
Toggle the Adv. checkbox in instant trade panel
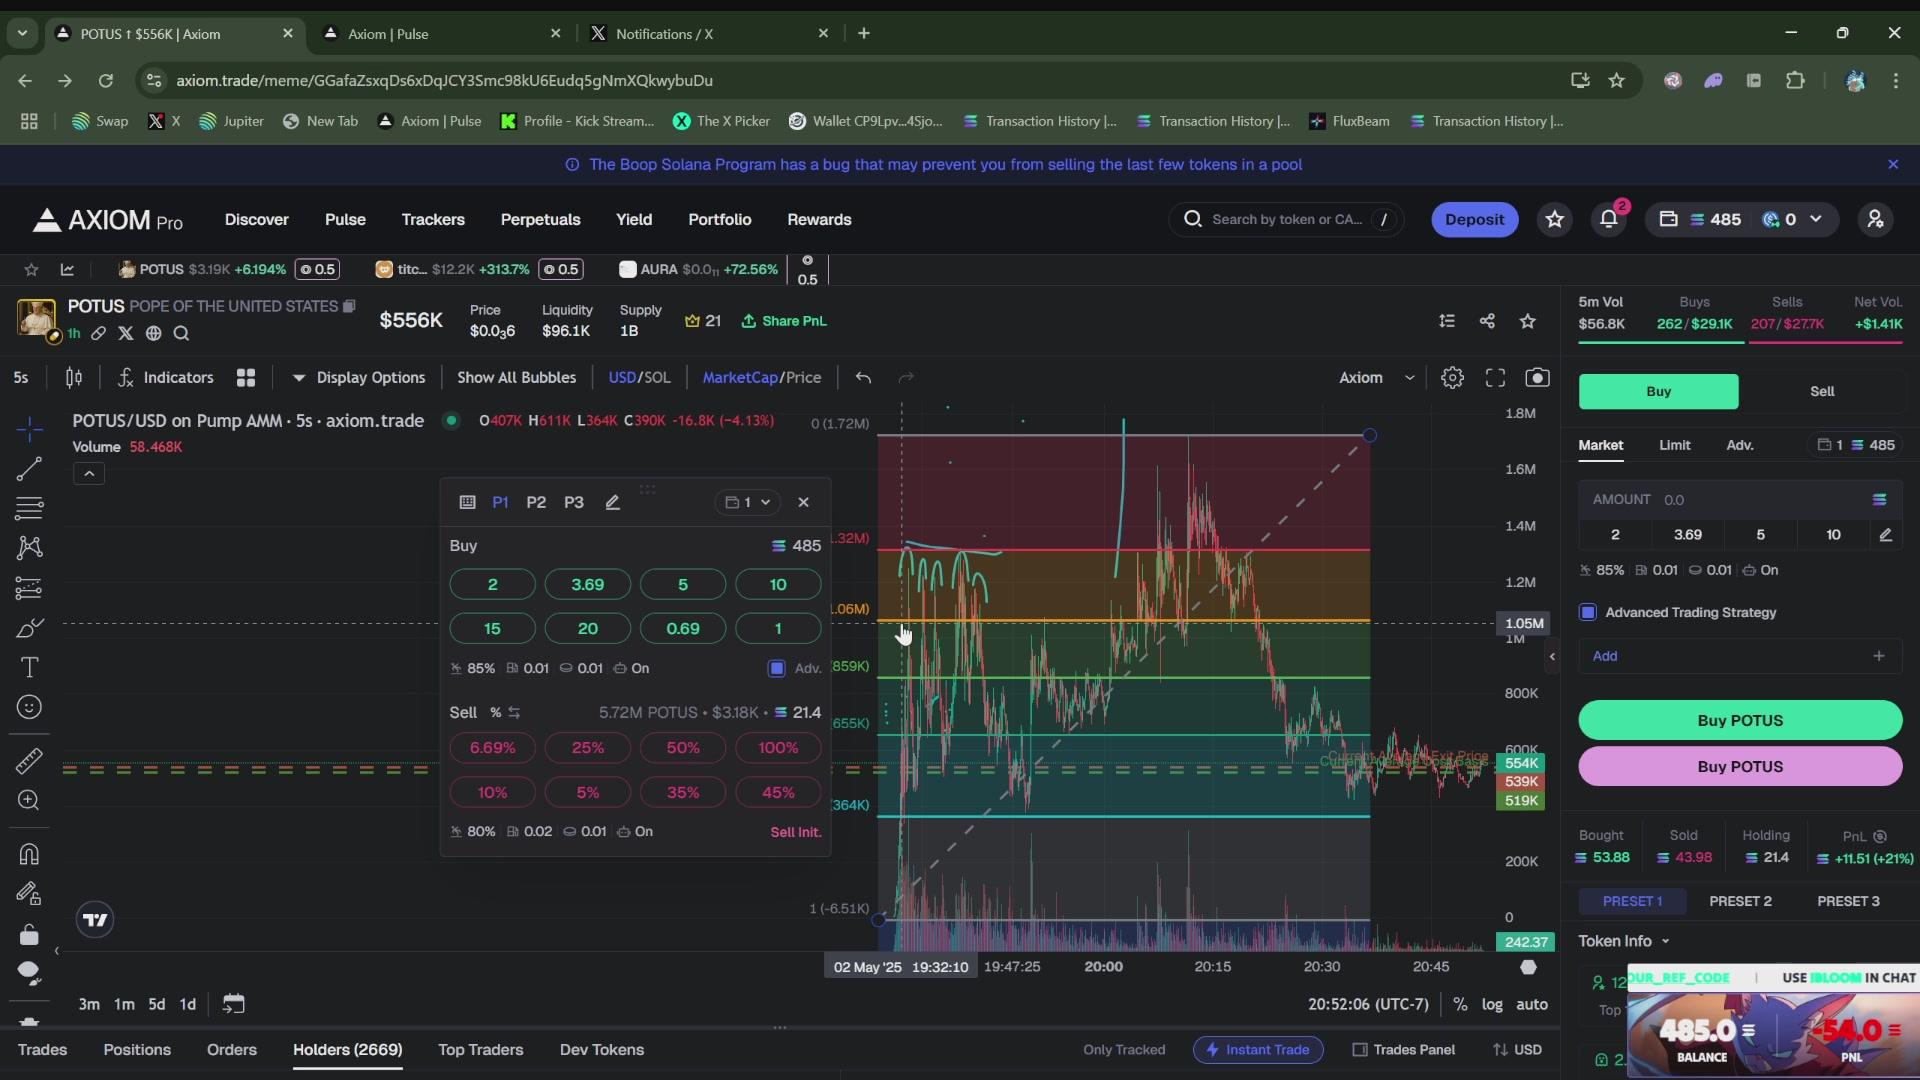(x=777, y=668)
